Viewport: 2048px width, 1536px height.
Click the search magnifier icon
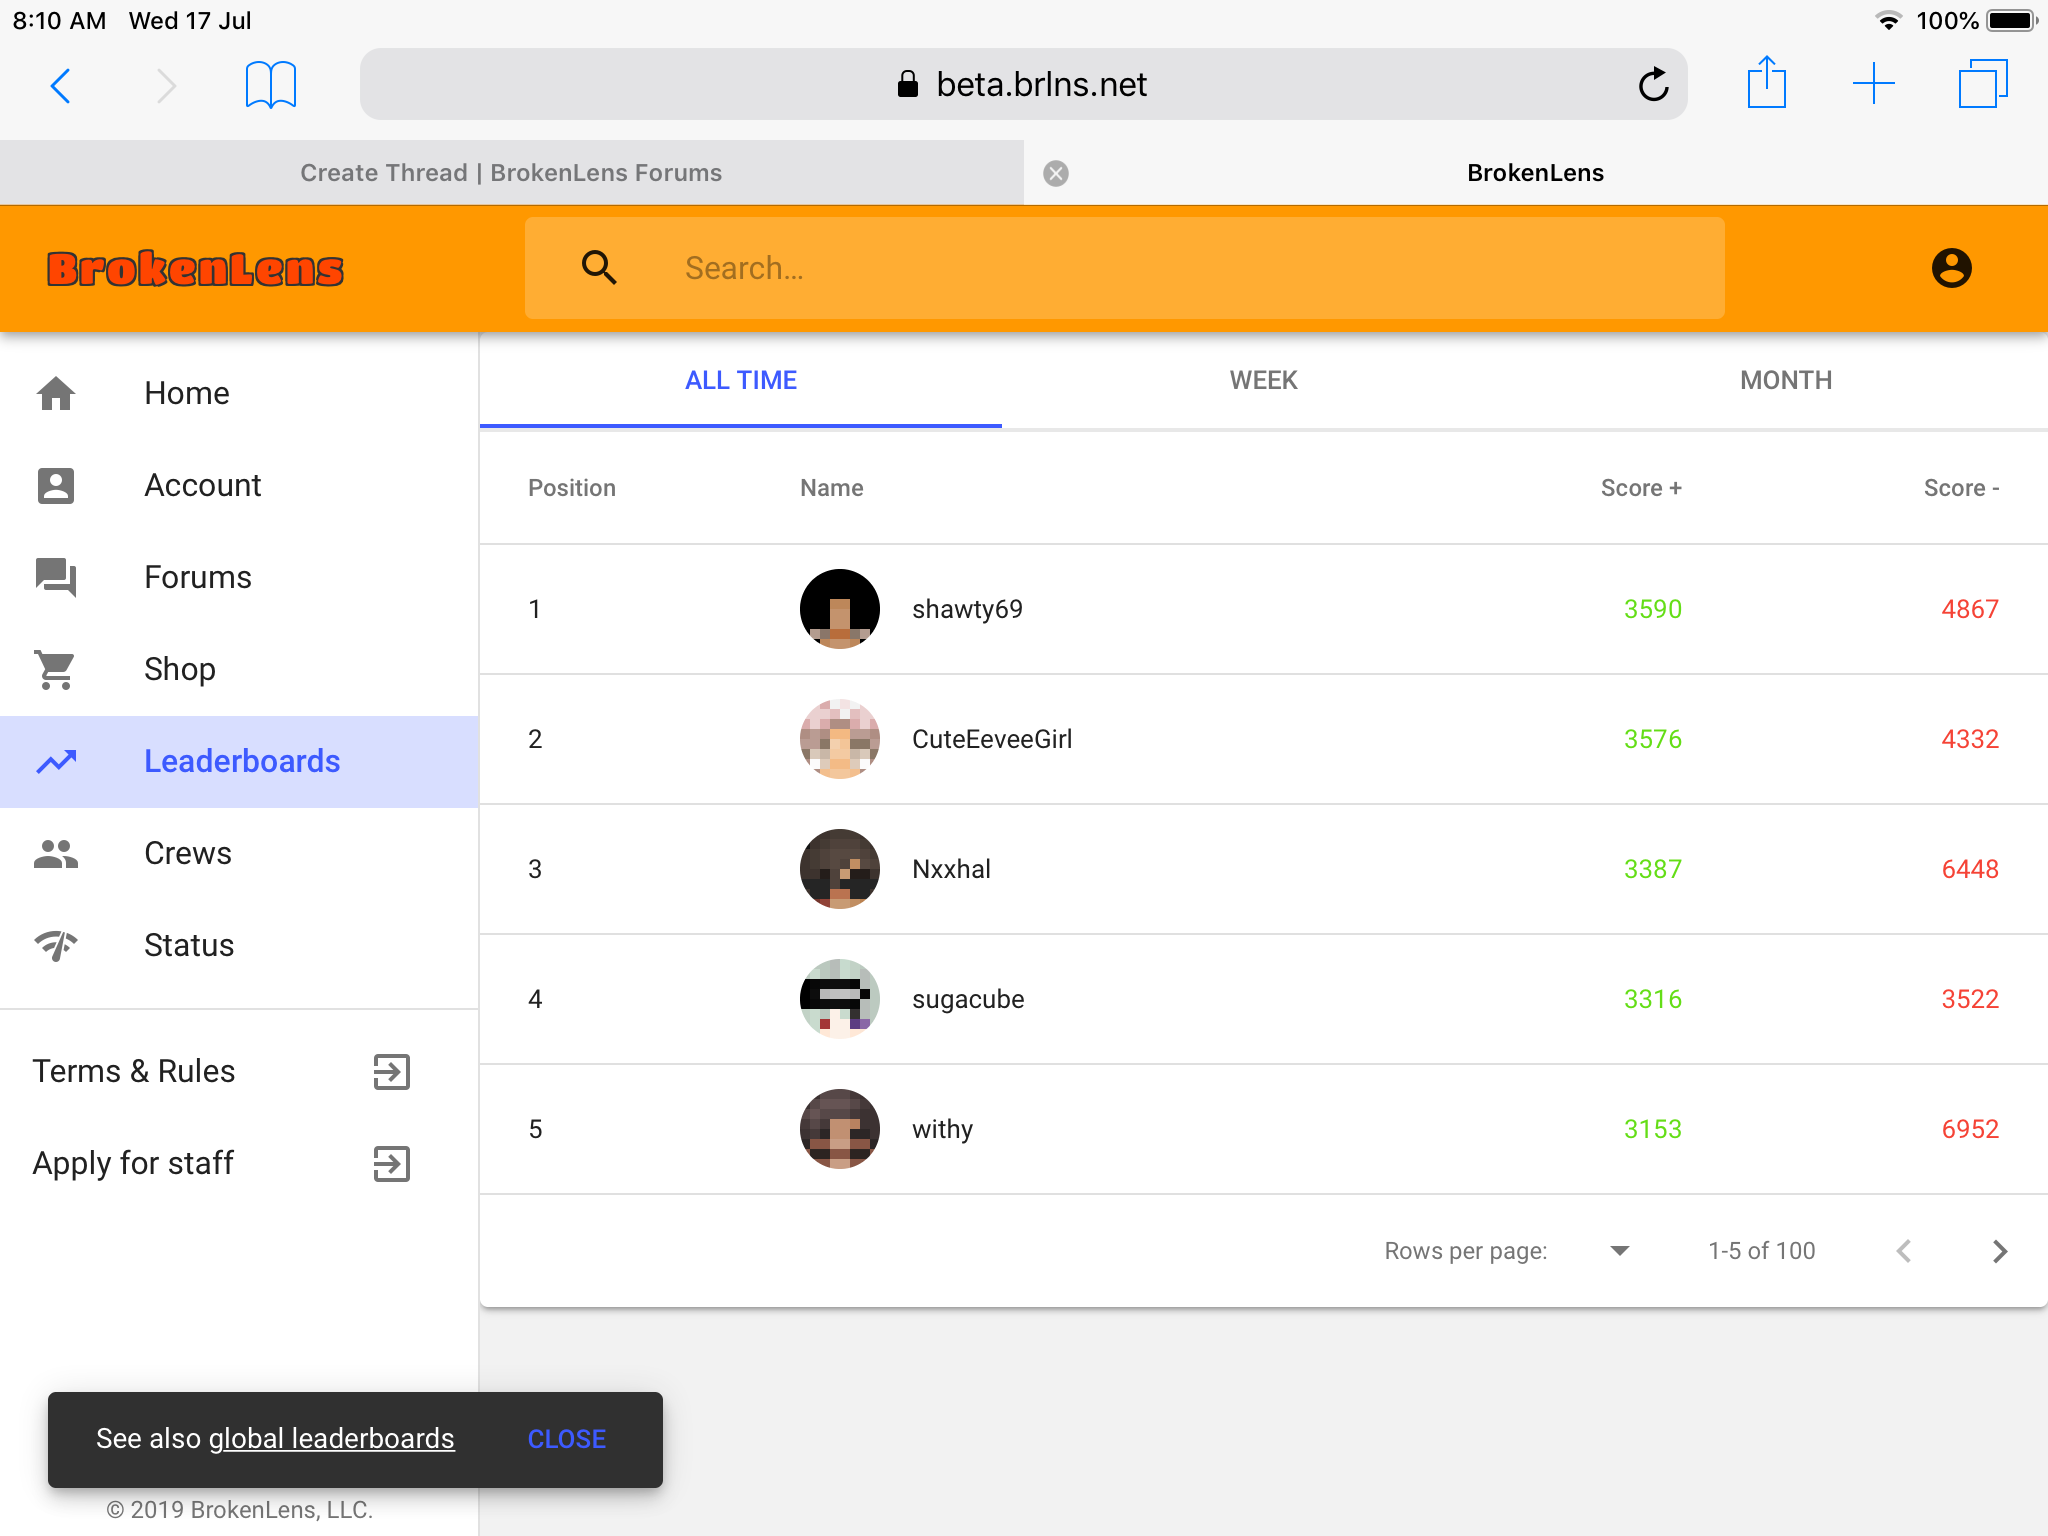[599, 268]
